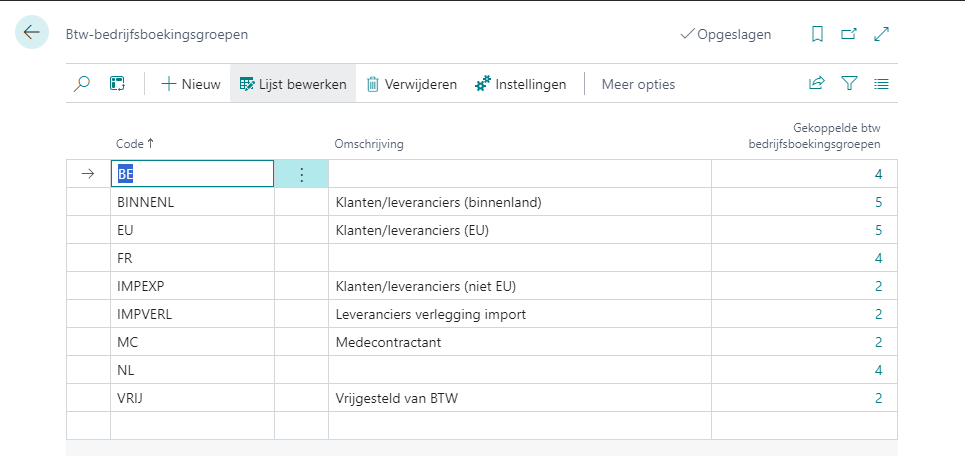Image resolution: width=965 pixels, height=456 pixels.
Task: Click the Opgeslagen saved status indicator
Action: pyautogui.click(x=726, y=34)
